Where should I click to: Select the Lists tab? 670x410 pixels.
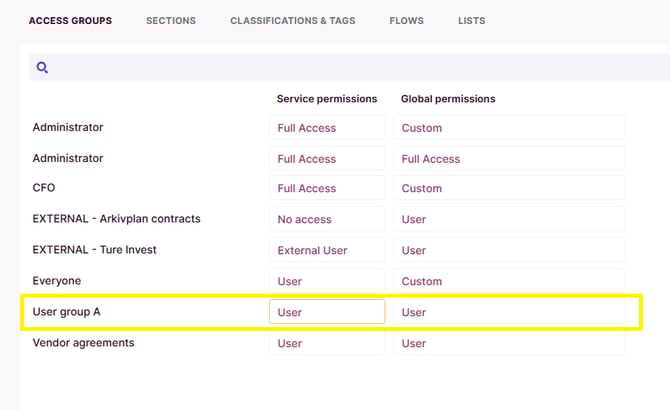[x=472, y=20]
